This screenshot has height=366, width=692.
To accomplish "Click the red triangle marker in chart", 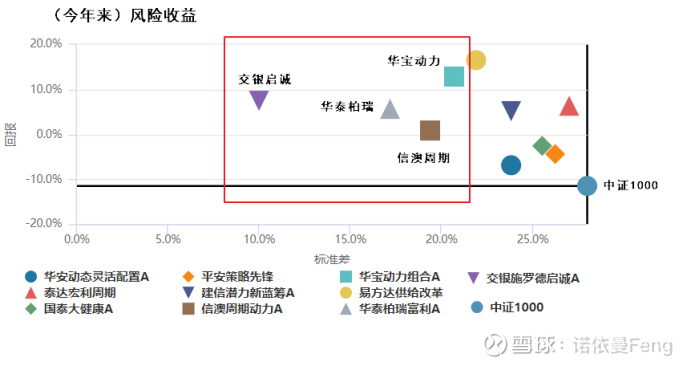I will (x=569, y=107).
